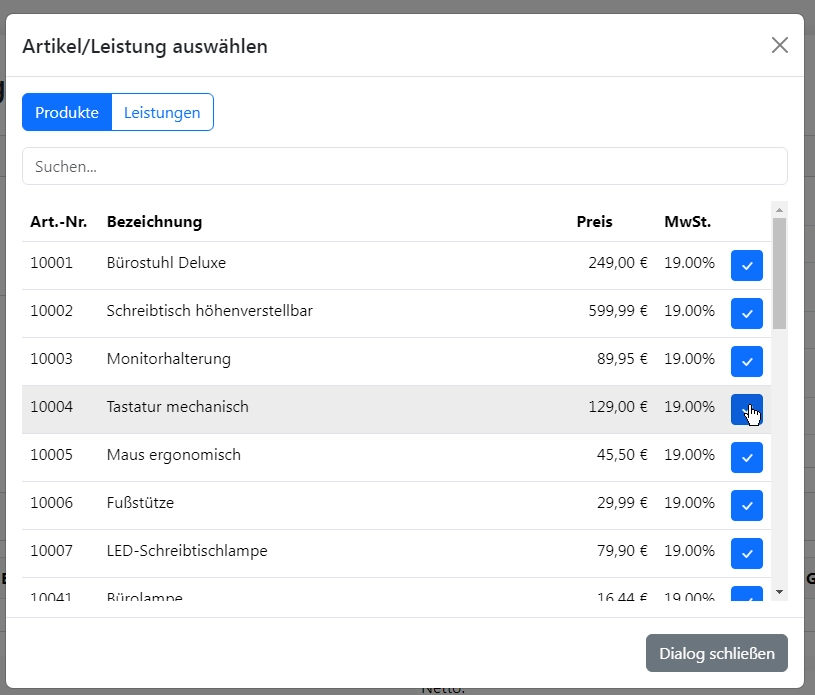Click checkmark button for Bürostuhl Deluxe
Viewport: 815px width, 695px height.
(x=746, y=265)
